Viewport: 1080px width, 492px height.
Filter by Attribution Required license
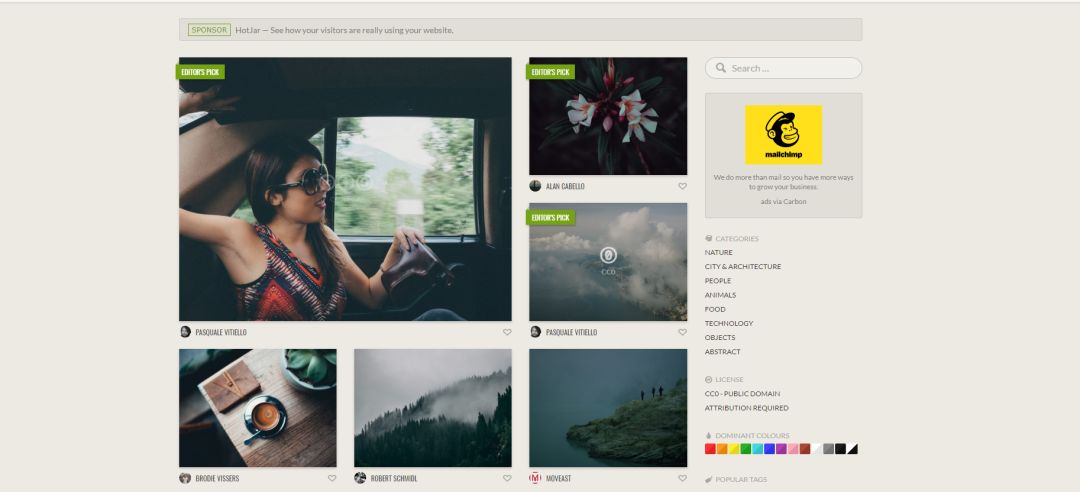746,408
